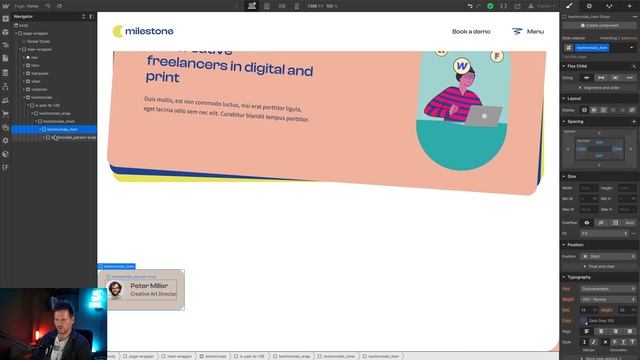Switch to Style Manager tab
This screenshot has height=360, width=640.
tap(609, 6)
